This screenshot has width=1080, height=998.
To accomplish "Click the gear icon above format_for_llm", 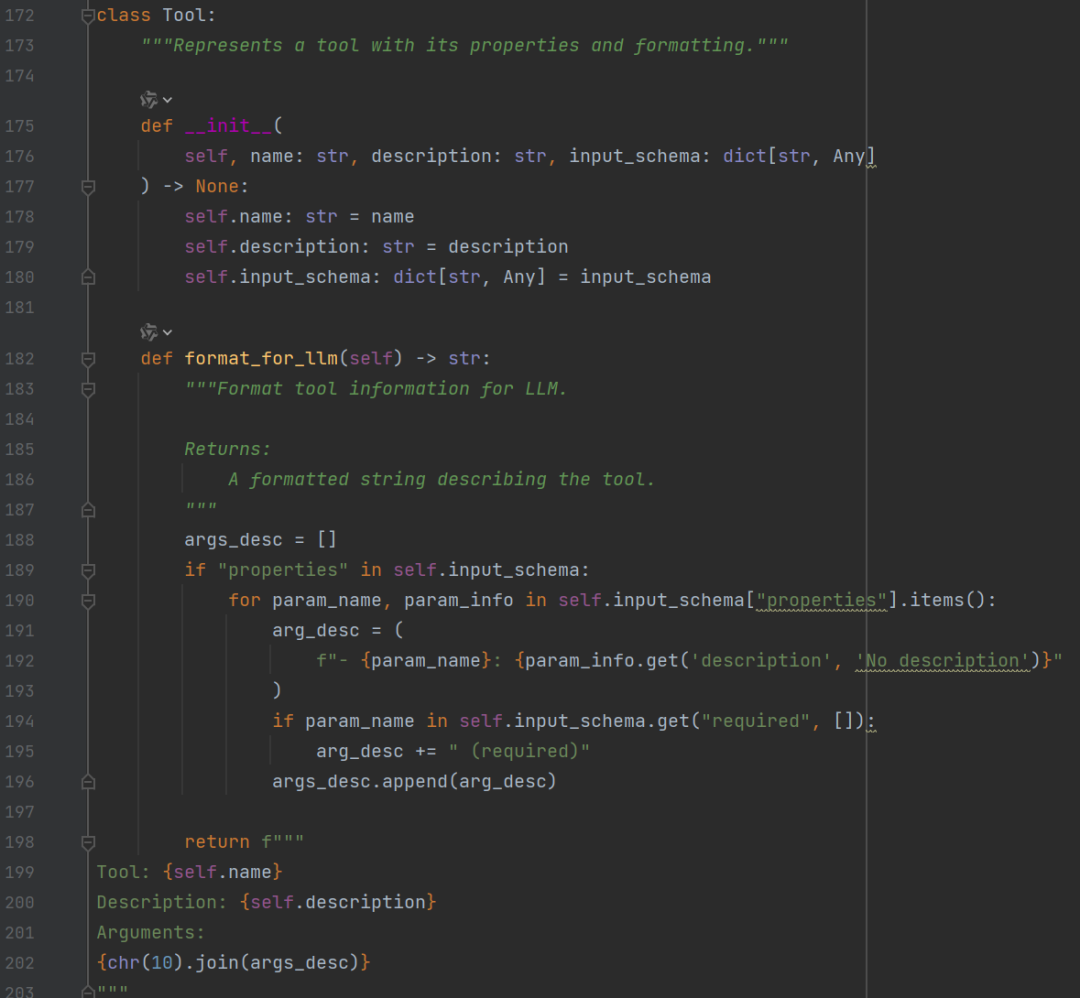I will [x=150, y=331].
